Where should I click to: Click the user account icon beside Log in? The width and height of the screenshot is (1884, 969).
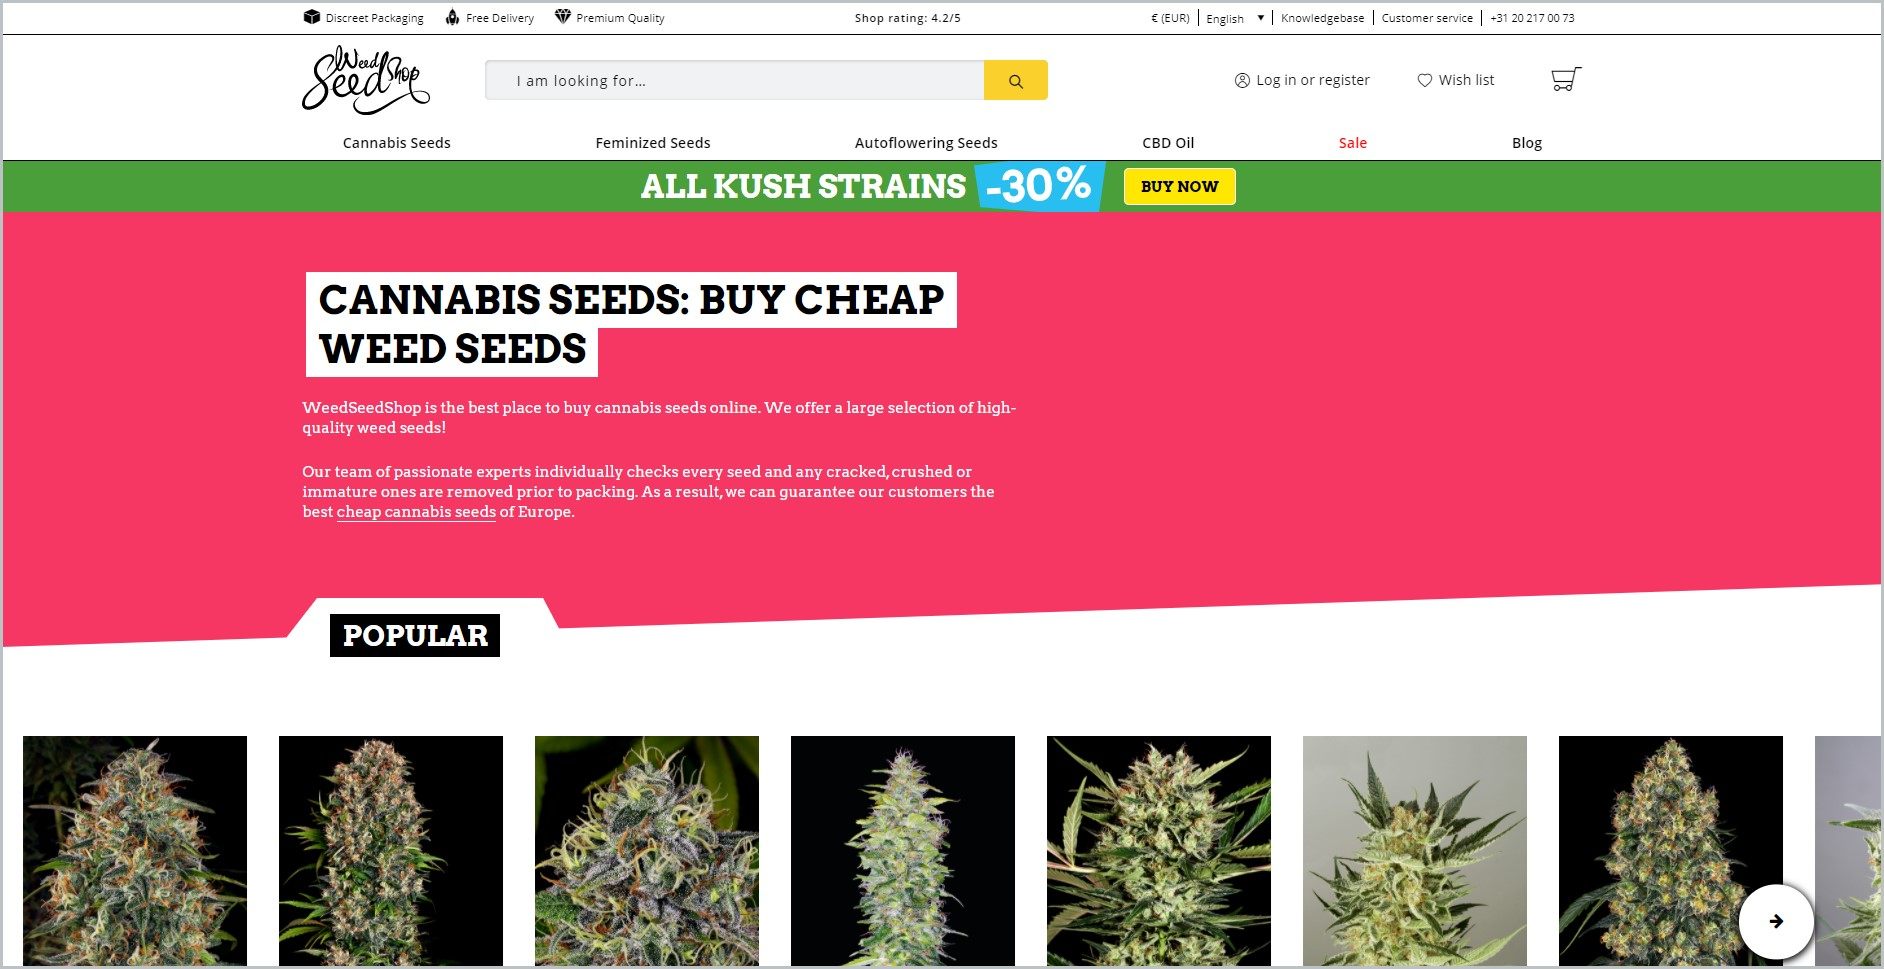pyautogui.click(x=1242, y=80)
